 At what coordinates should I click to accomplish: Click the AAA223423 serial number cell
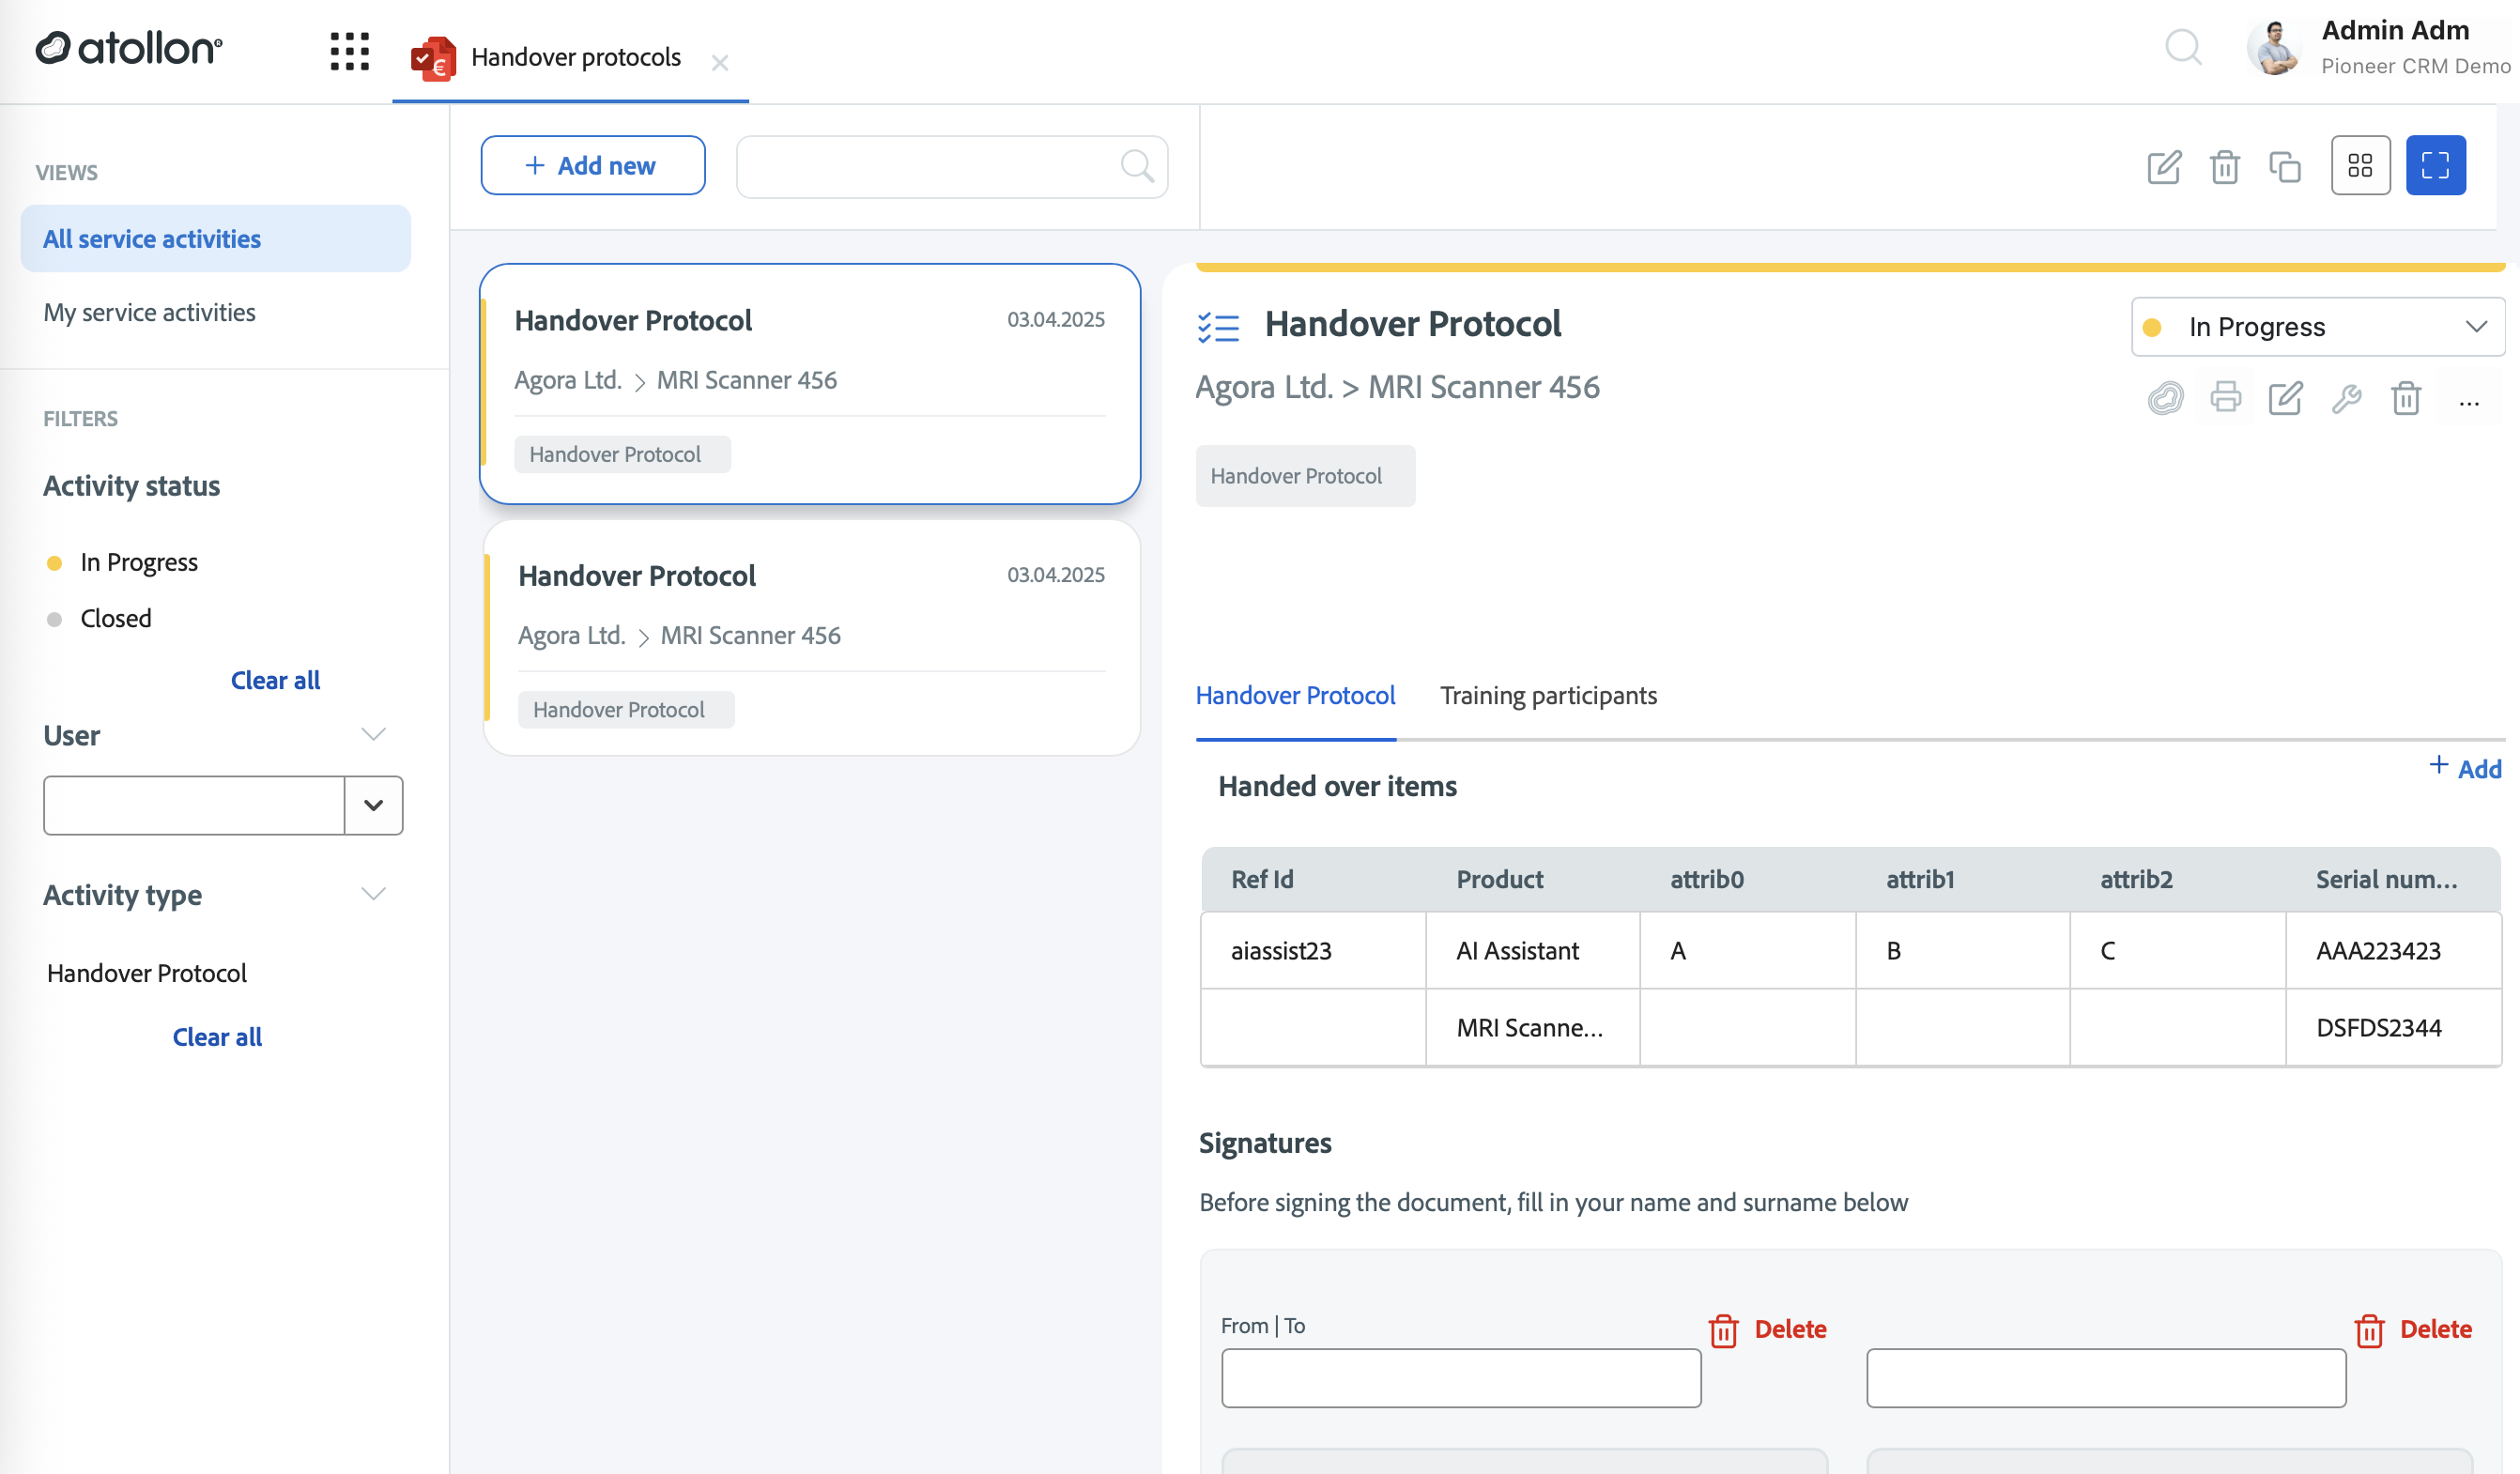click(x=2393, y=951)
